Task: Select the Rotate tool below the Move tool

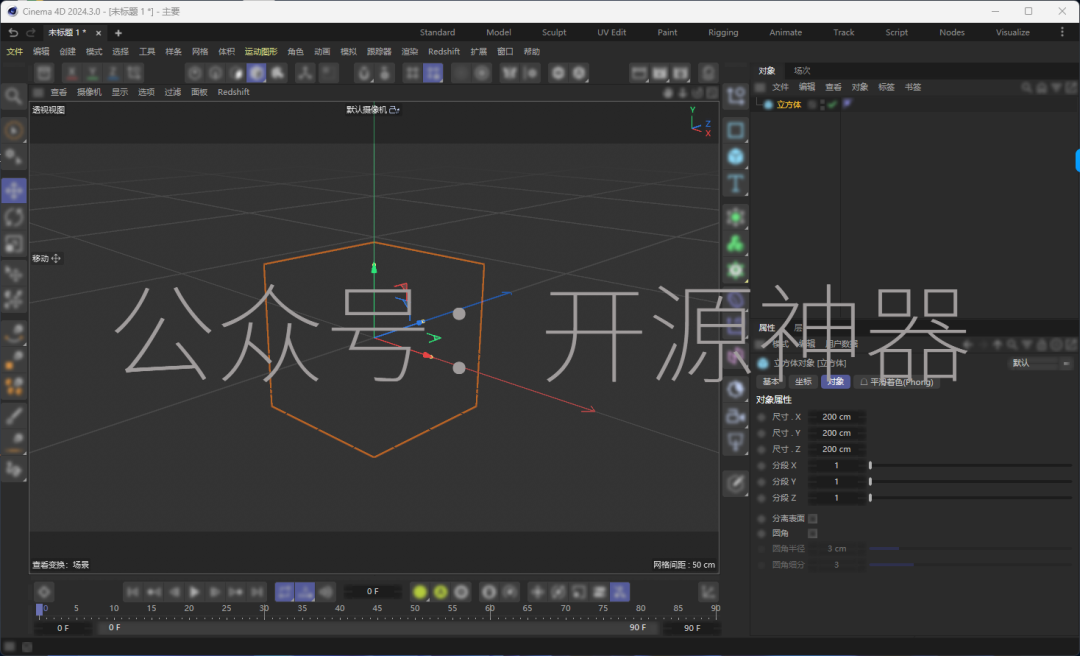Action: click(x=14, y=217)
